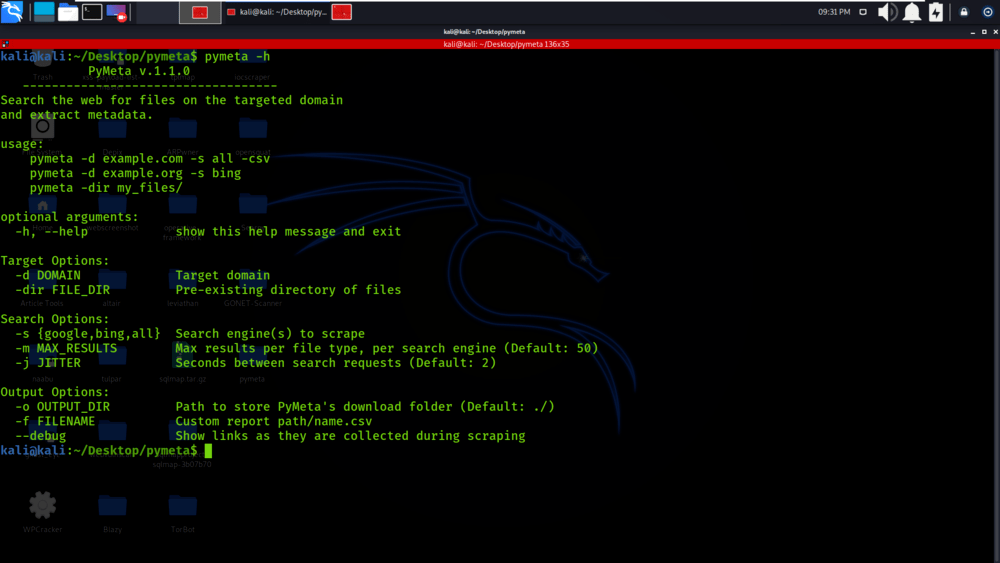1000x563 pixels.
Task: Click 'Seconds between search requests' description
Action: tap(336, 363)
